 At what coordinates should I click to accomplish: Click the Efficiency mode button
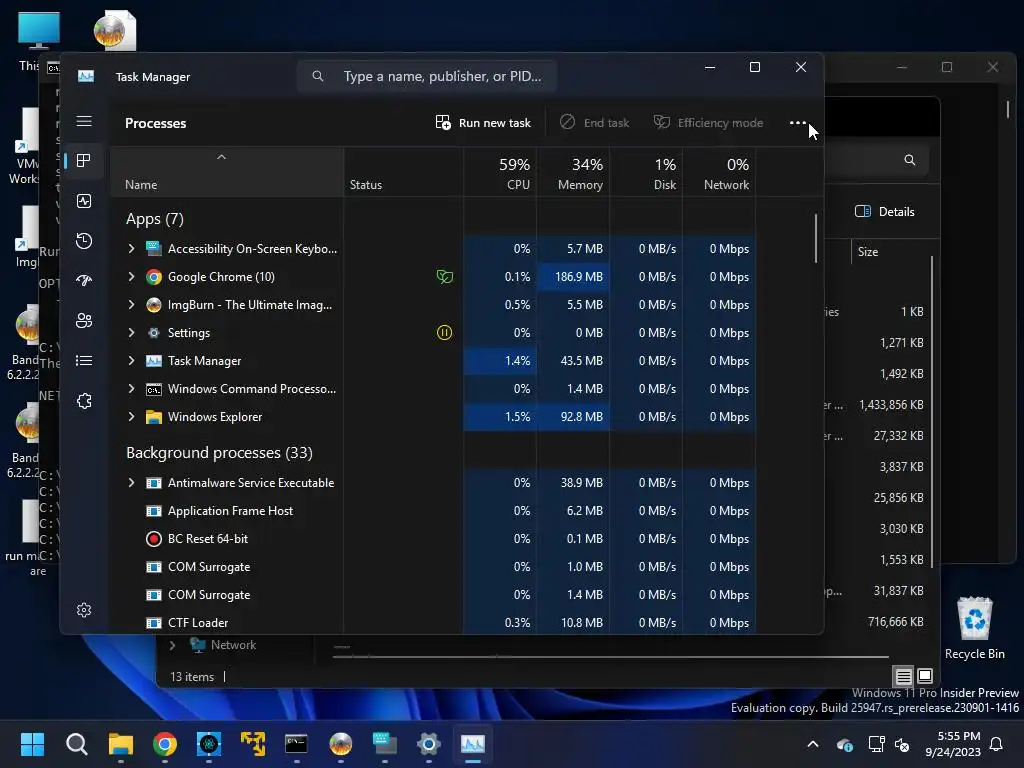click(709, 123)
